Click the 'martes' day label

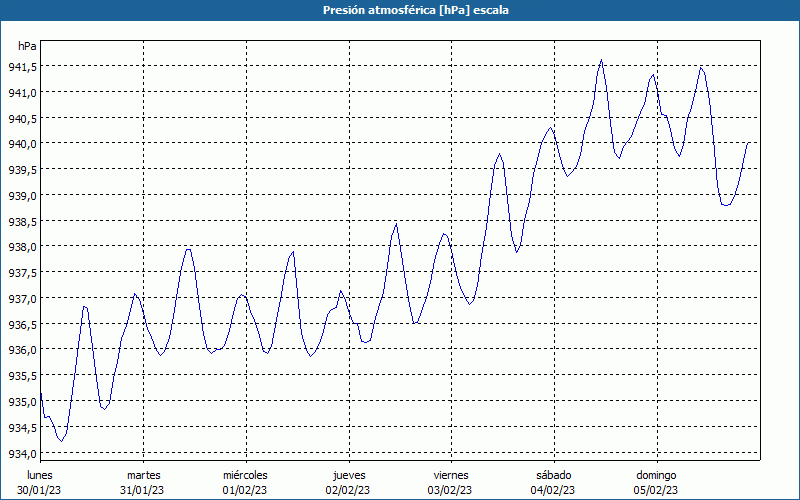pyautogui.click(x=144, y=475)
